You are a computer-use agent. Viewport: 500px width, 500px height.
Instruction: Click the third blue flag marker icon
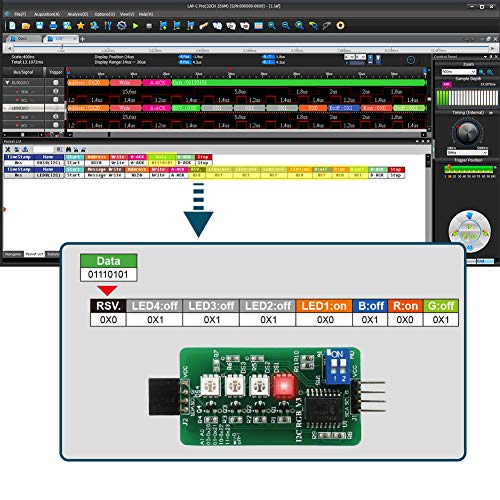click(x=190, y=25)
